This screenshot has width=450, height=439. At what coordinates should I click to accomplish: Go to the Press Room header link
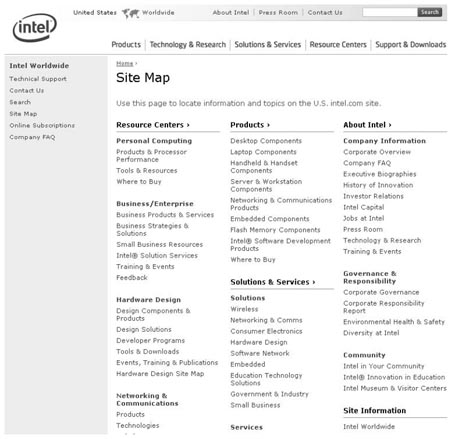[x=278, y=13]
